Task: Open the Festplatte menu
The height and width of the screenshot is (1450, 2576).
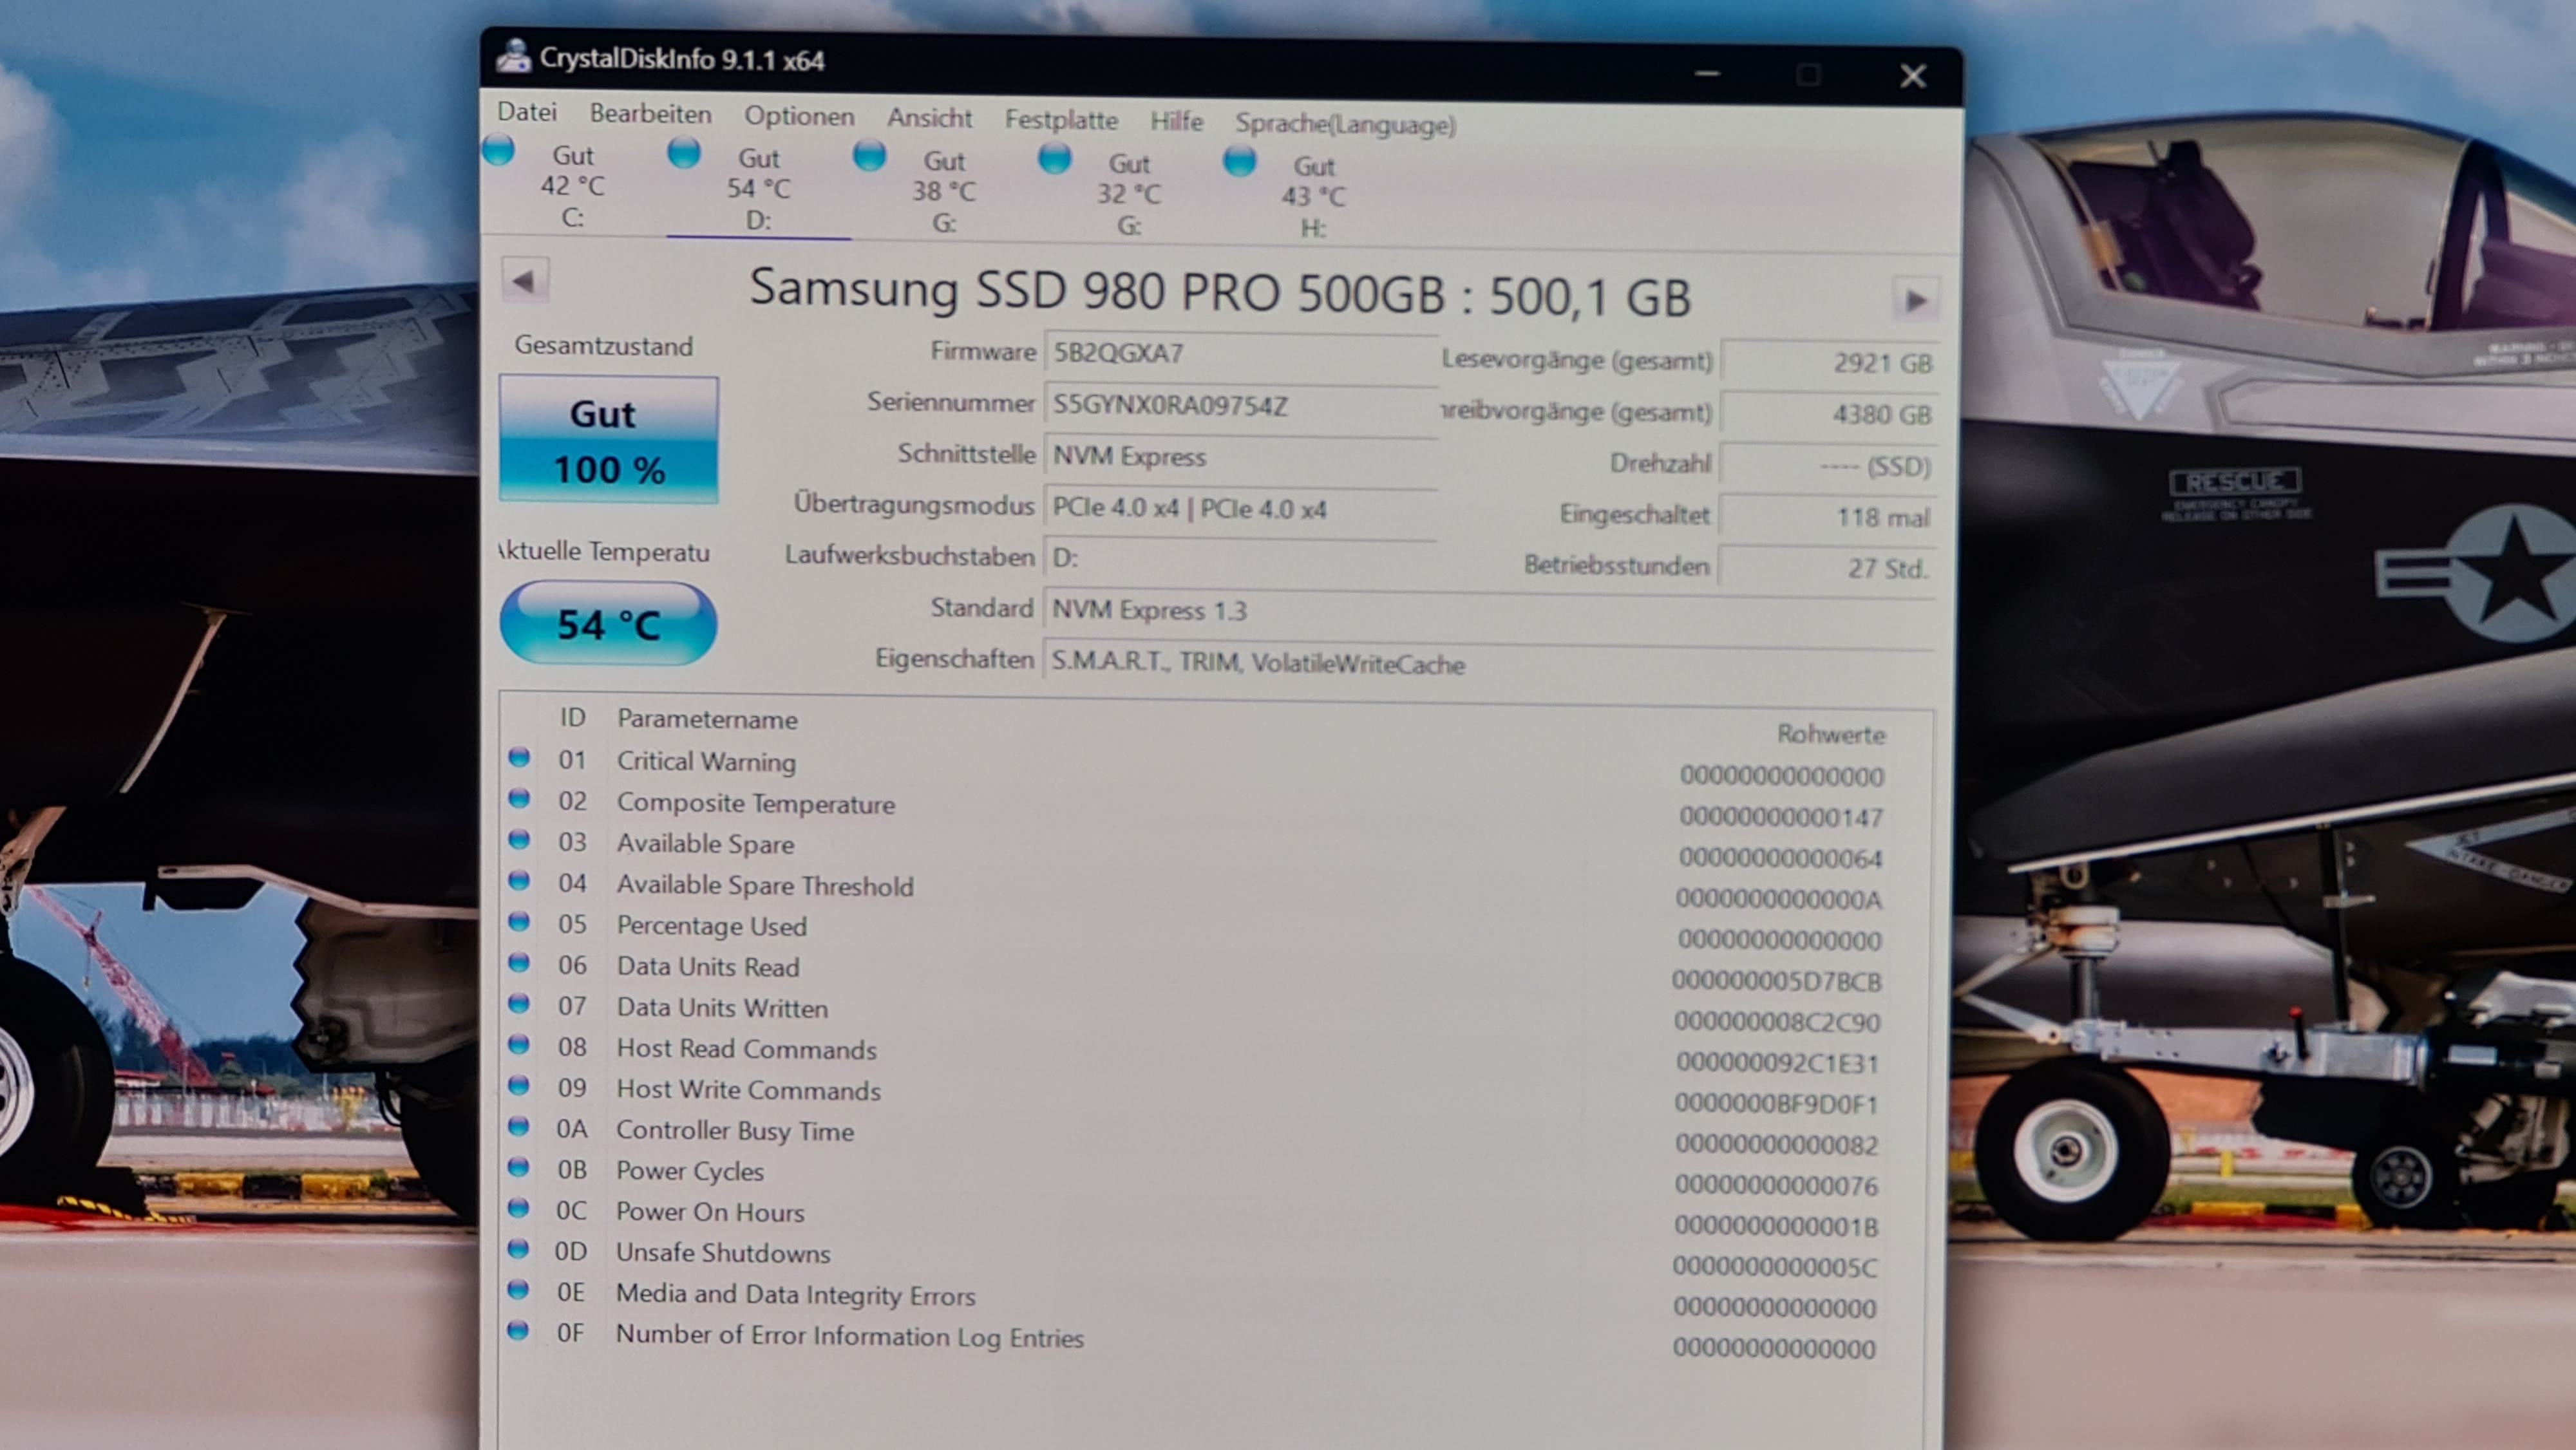Action: click(x=1061, y=120)
